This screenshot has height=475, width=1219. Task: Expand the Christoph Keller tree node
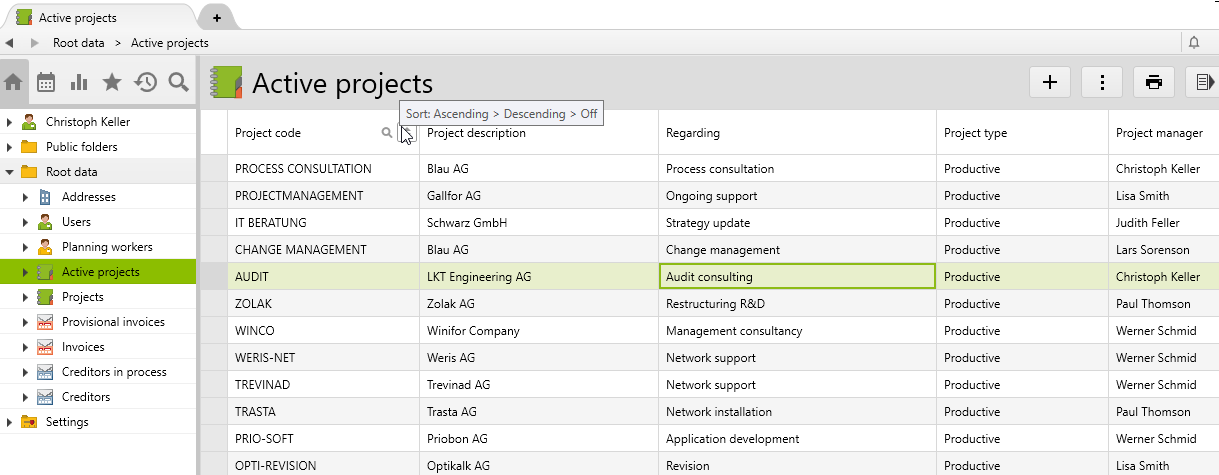coord(10,122)
